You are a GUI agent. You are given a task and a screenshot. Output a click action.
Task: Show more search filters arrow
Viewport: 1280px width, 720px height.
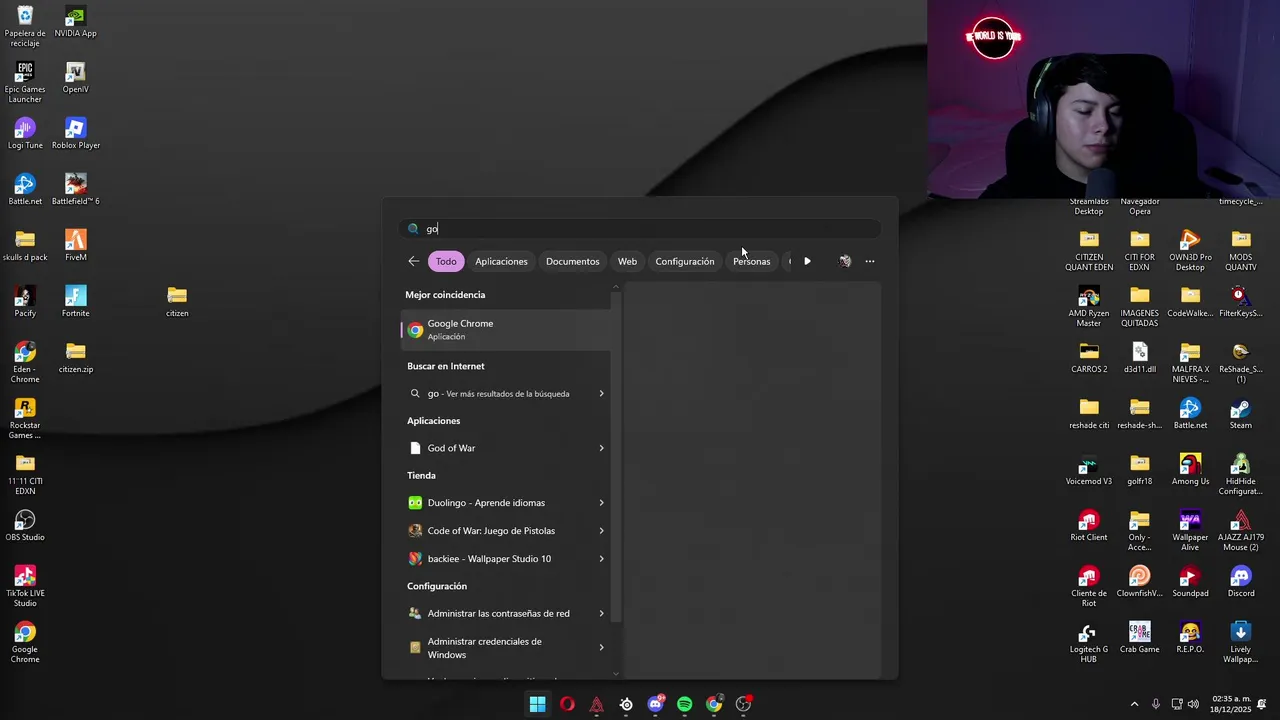click(807, 261)
